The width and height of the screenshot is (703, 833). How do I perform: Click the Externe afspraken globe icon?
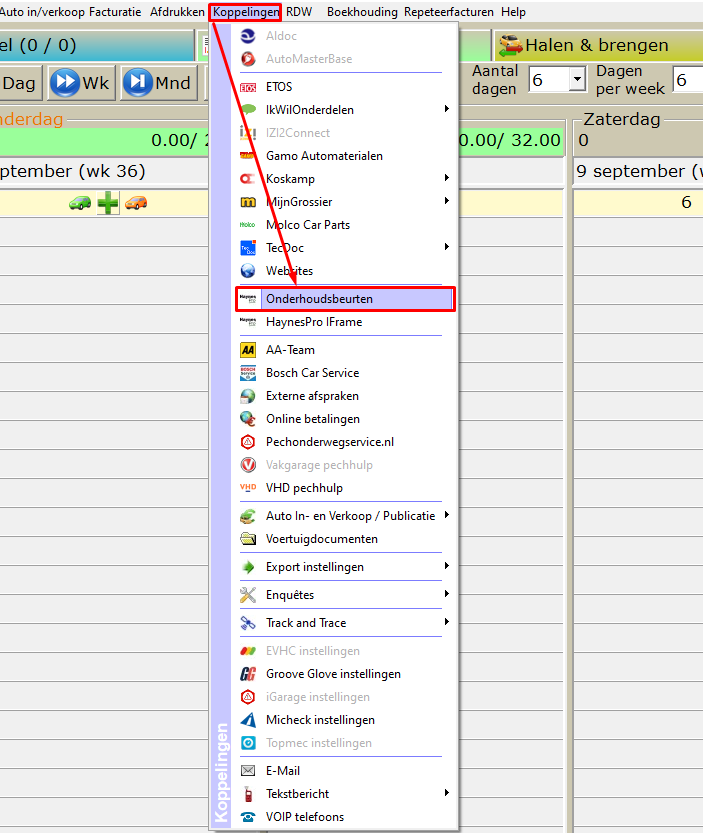[x=248, y=396]
